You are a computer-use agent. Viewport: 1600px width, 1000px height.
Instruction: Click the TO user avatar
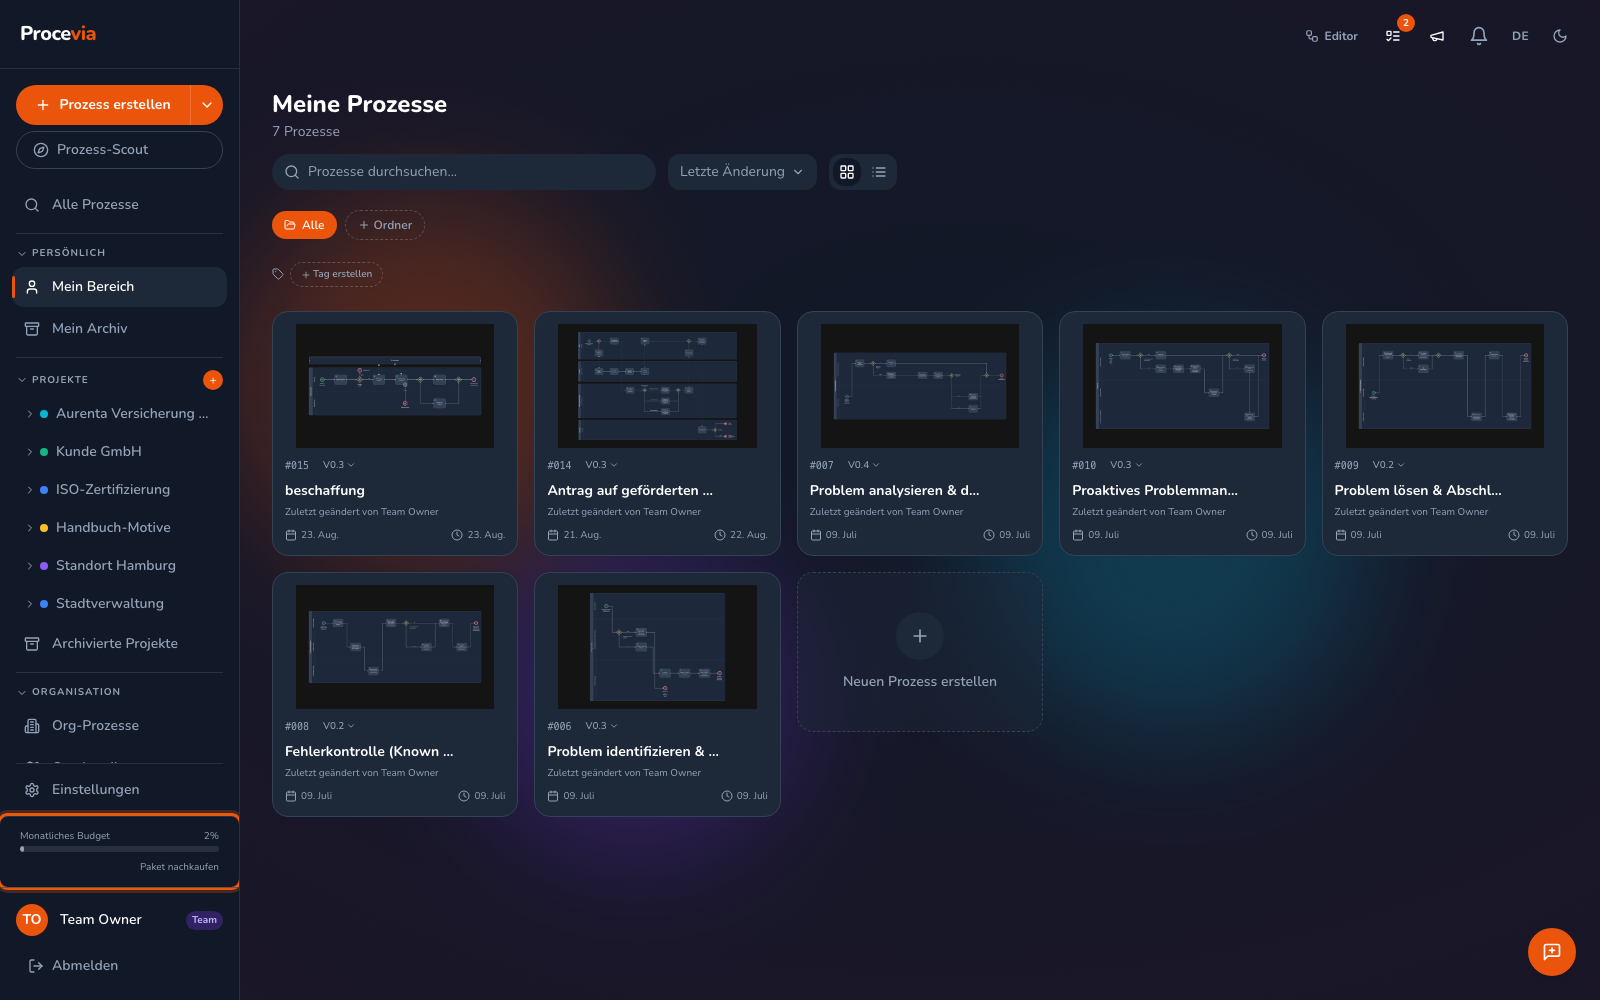(32, 920)
